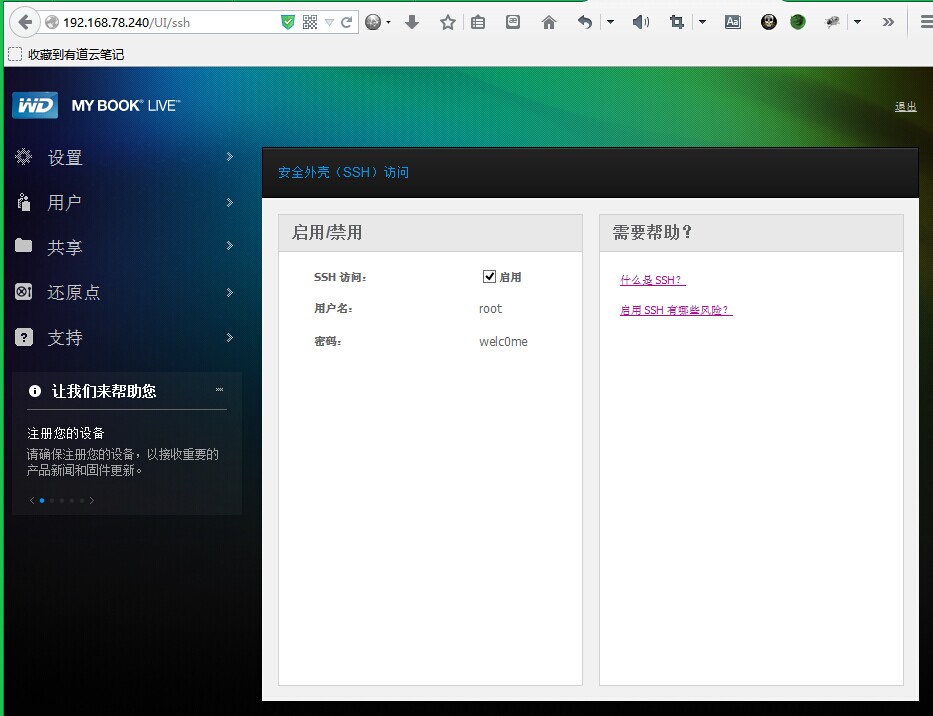Screen dimensions: 933x716
Task: Click the 注册您的设备 heading
Action: click(x=65, y=433)
